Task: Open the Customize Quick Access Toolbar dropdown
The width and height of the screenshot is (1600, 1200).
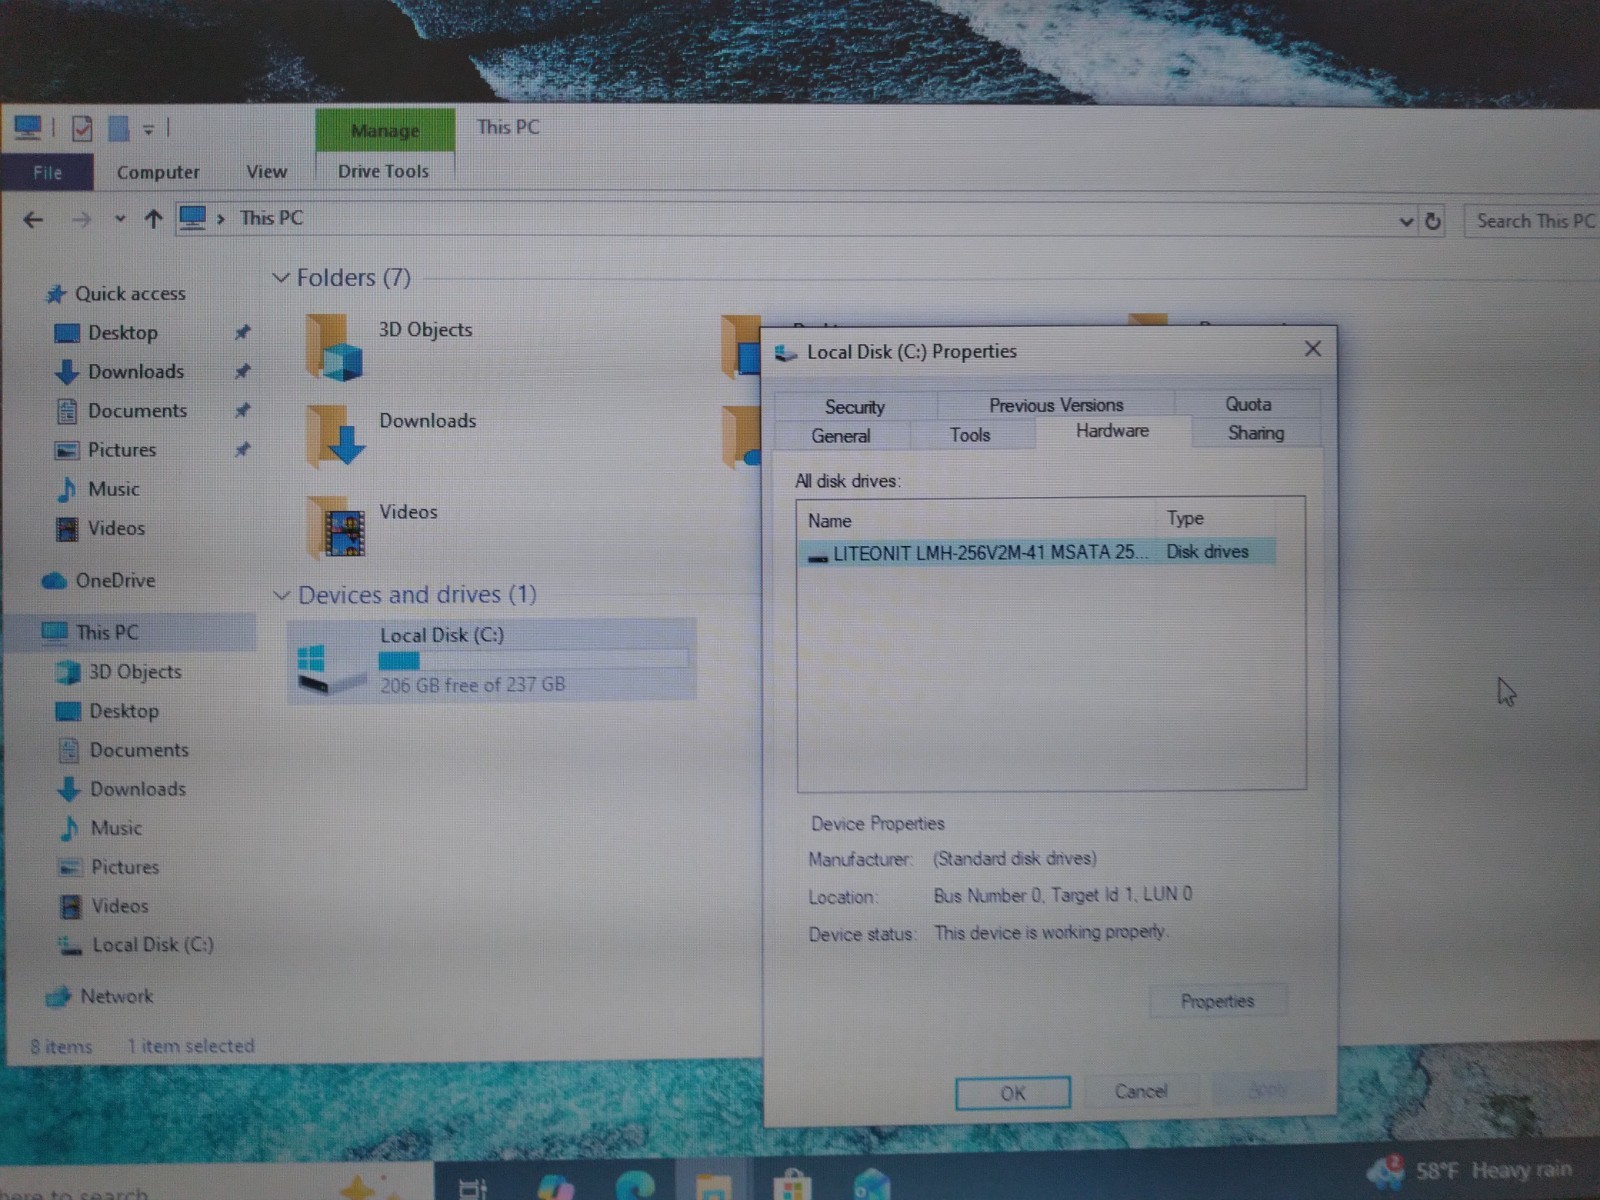Action: click(148, 129)
